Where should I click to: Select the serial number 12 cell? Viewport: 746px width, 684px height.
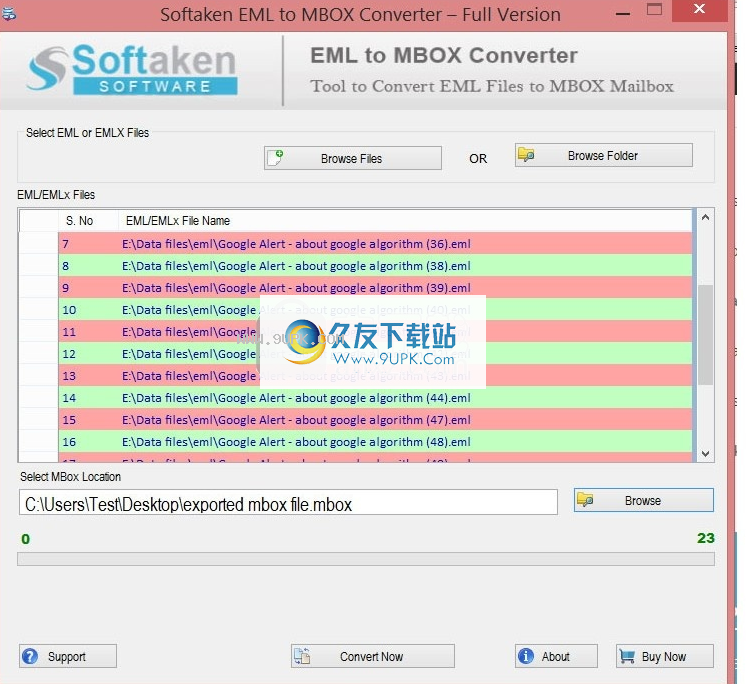[x=88, y=353]
